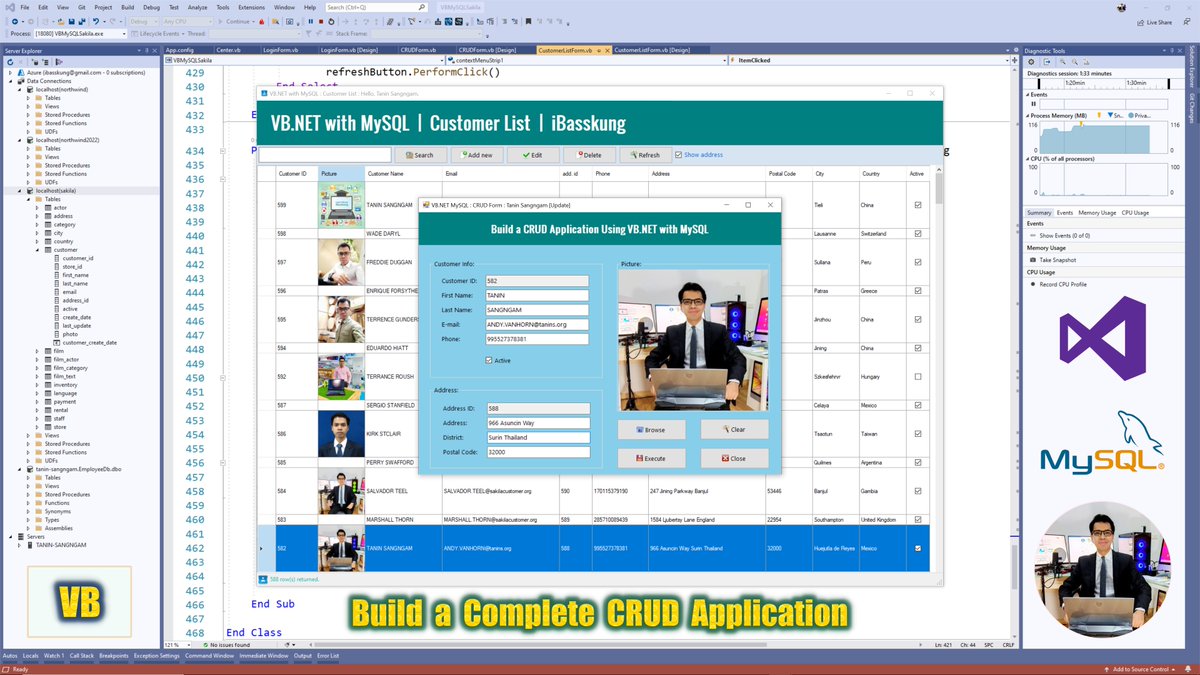
Task: Click zoom in icon in Diagnostic Tools
Action: coord(1063,62)
